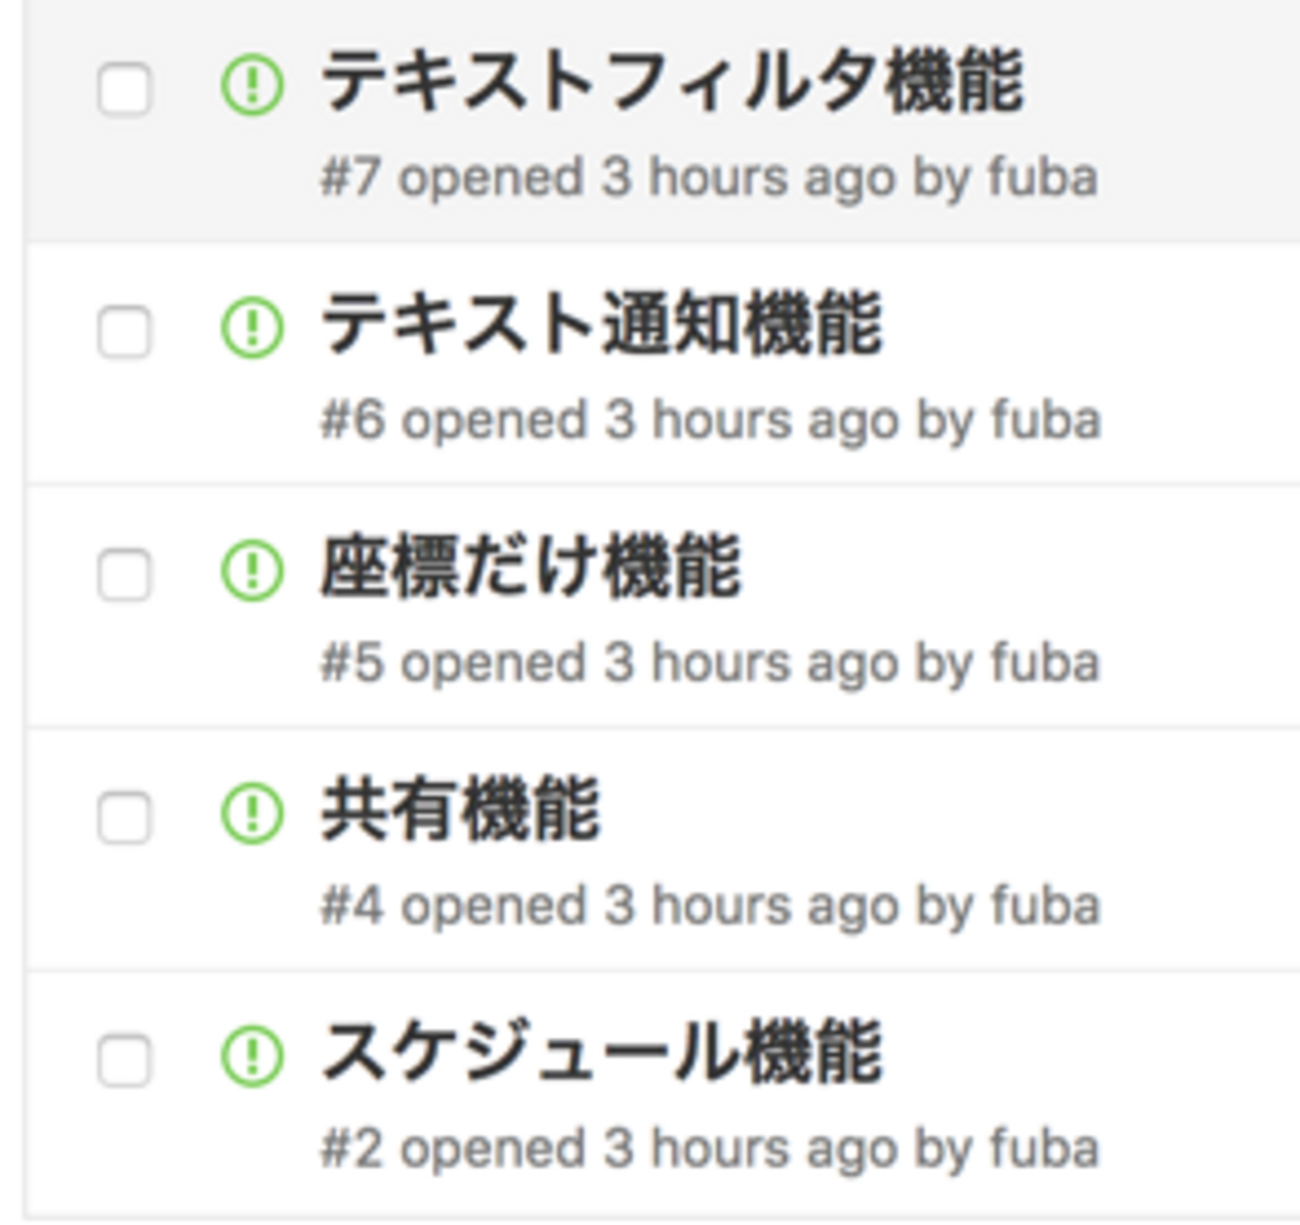Open the スケジュール機能 issue
1300x1225 pixels.
pyautogui.click(x=601, y=1052)
